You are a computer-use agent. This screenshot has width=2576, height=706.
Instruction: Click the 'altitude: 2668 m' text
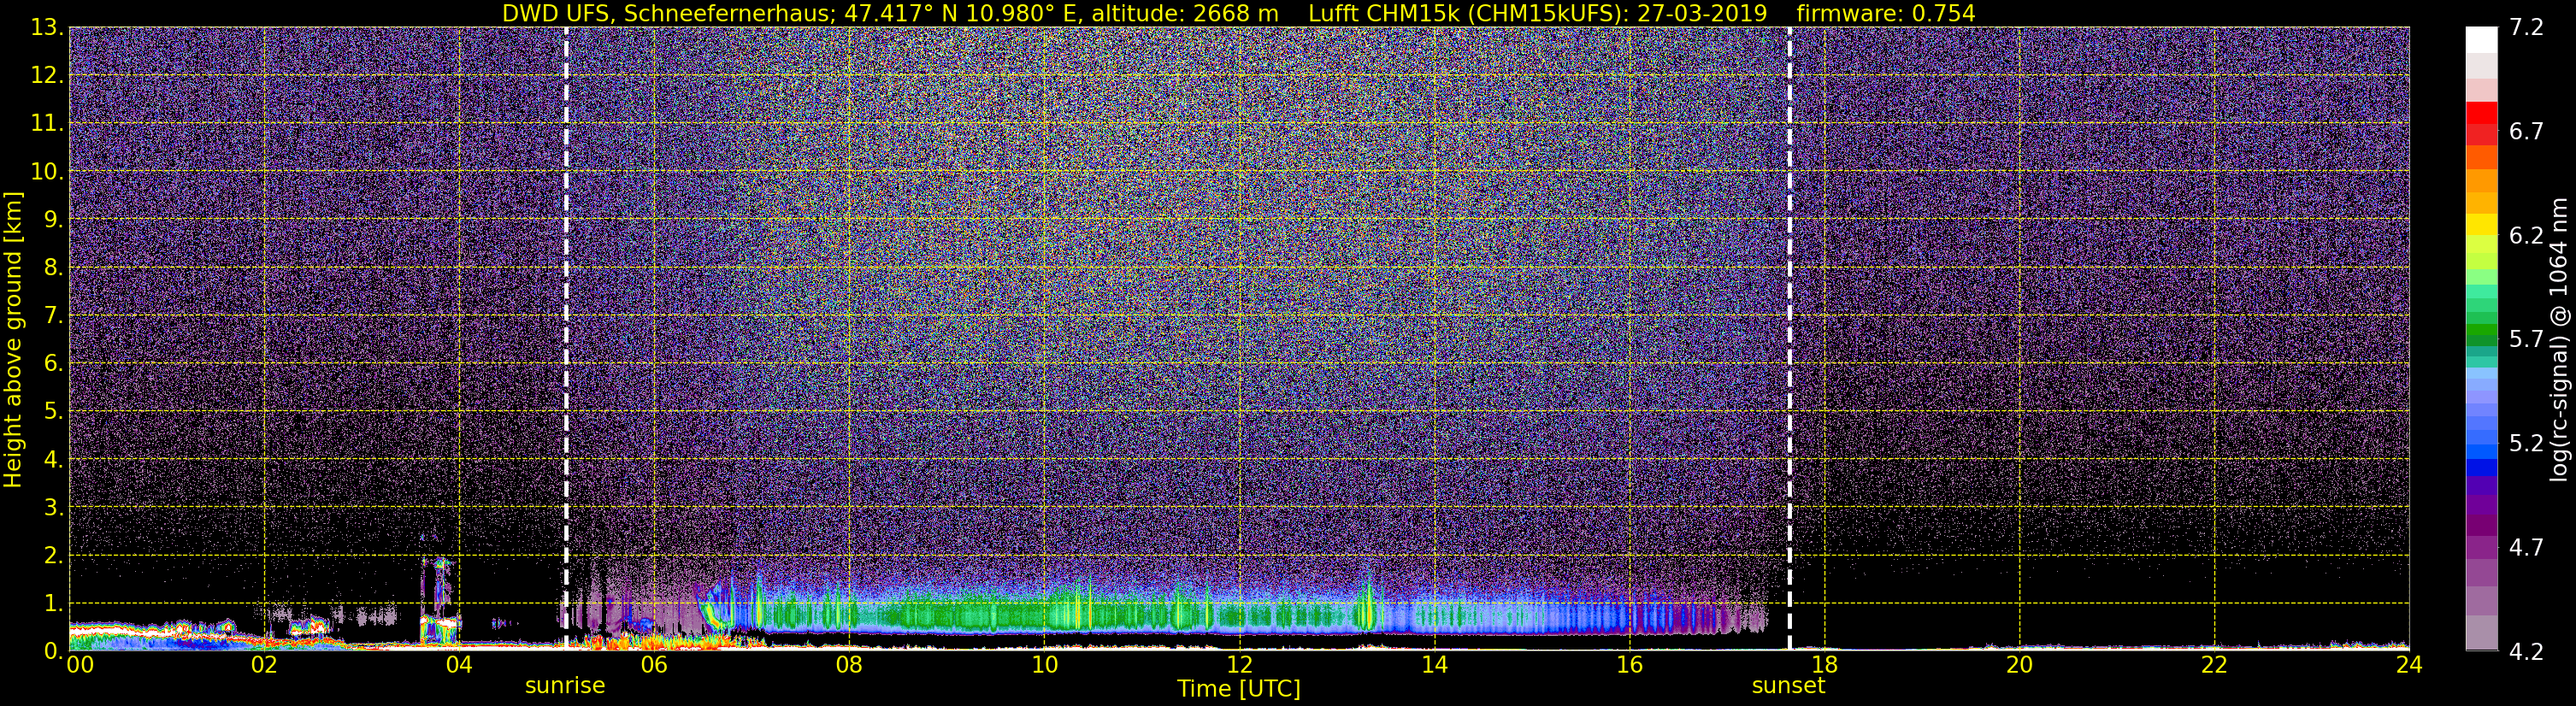point(1184,13)
